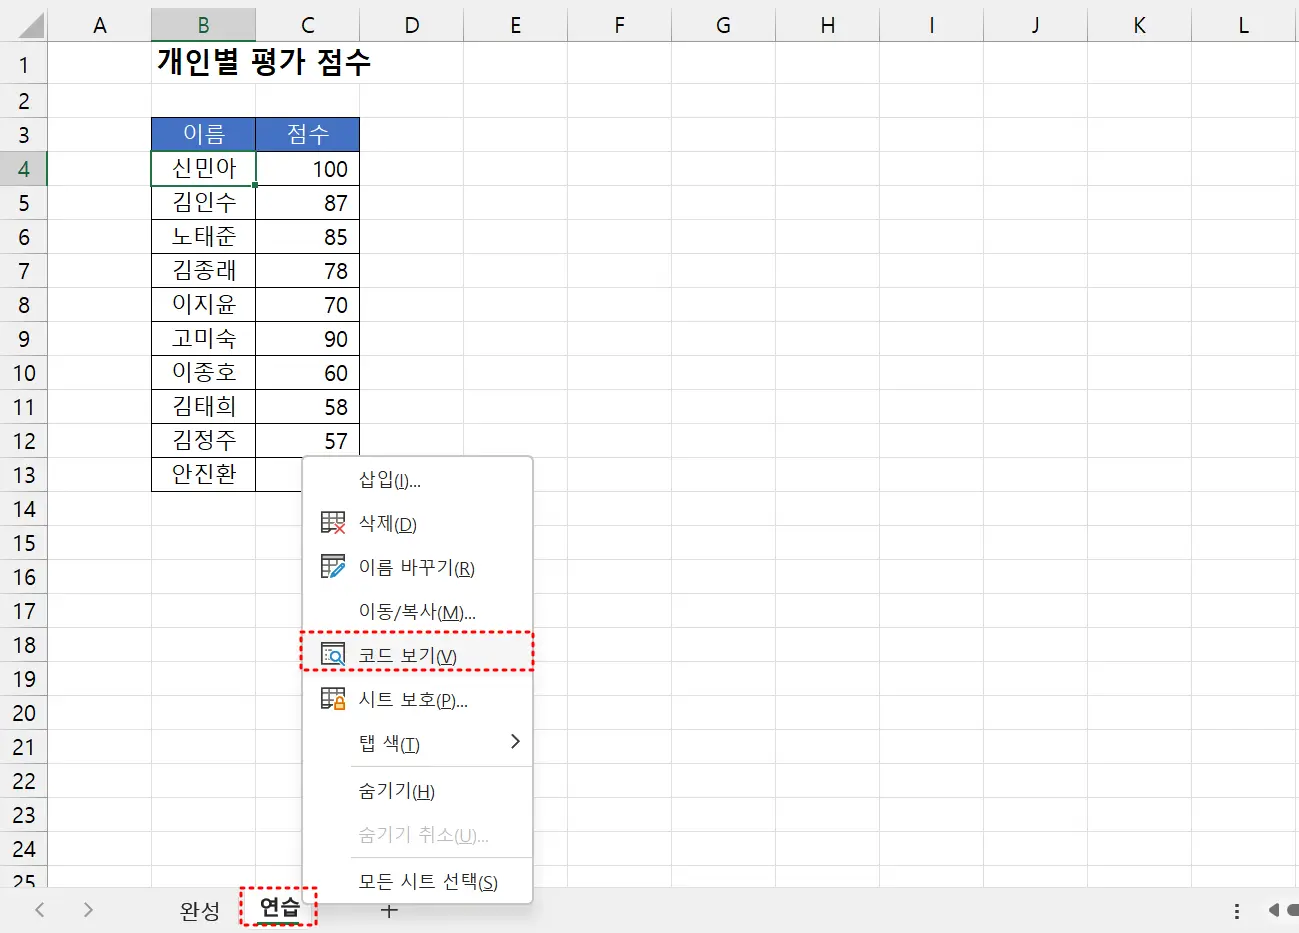
Task: Select the cell containing 김정주
Action: coord(204,441)
